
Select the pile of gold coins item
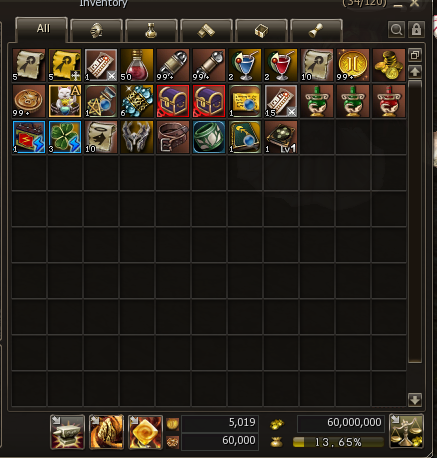[x=389, y=65]
